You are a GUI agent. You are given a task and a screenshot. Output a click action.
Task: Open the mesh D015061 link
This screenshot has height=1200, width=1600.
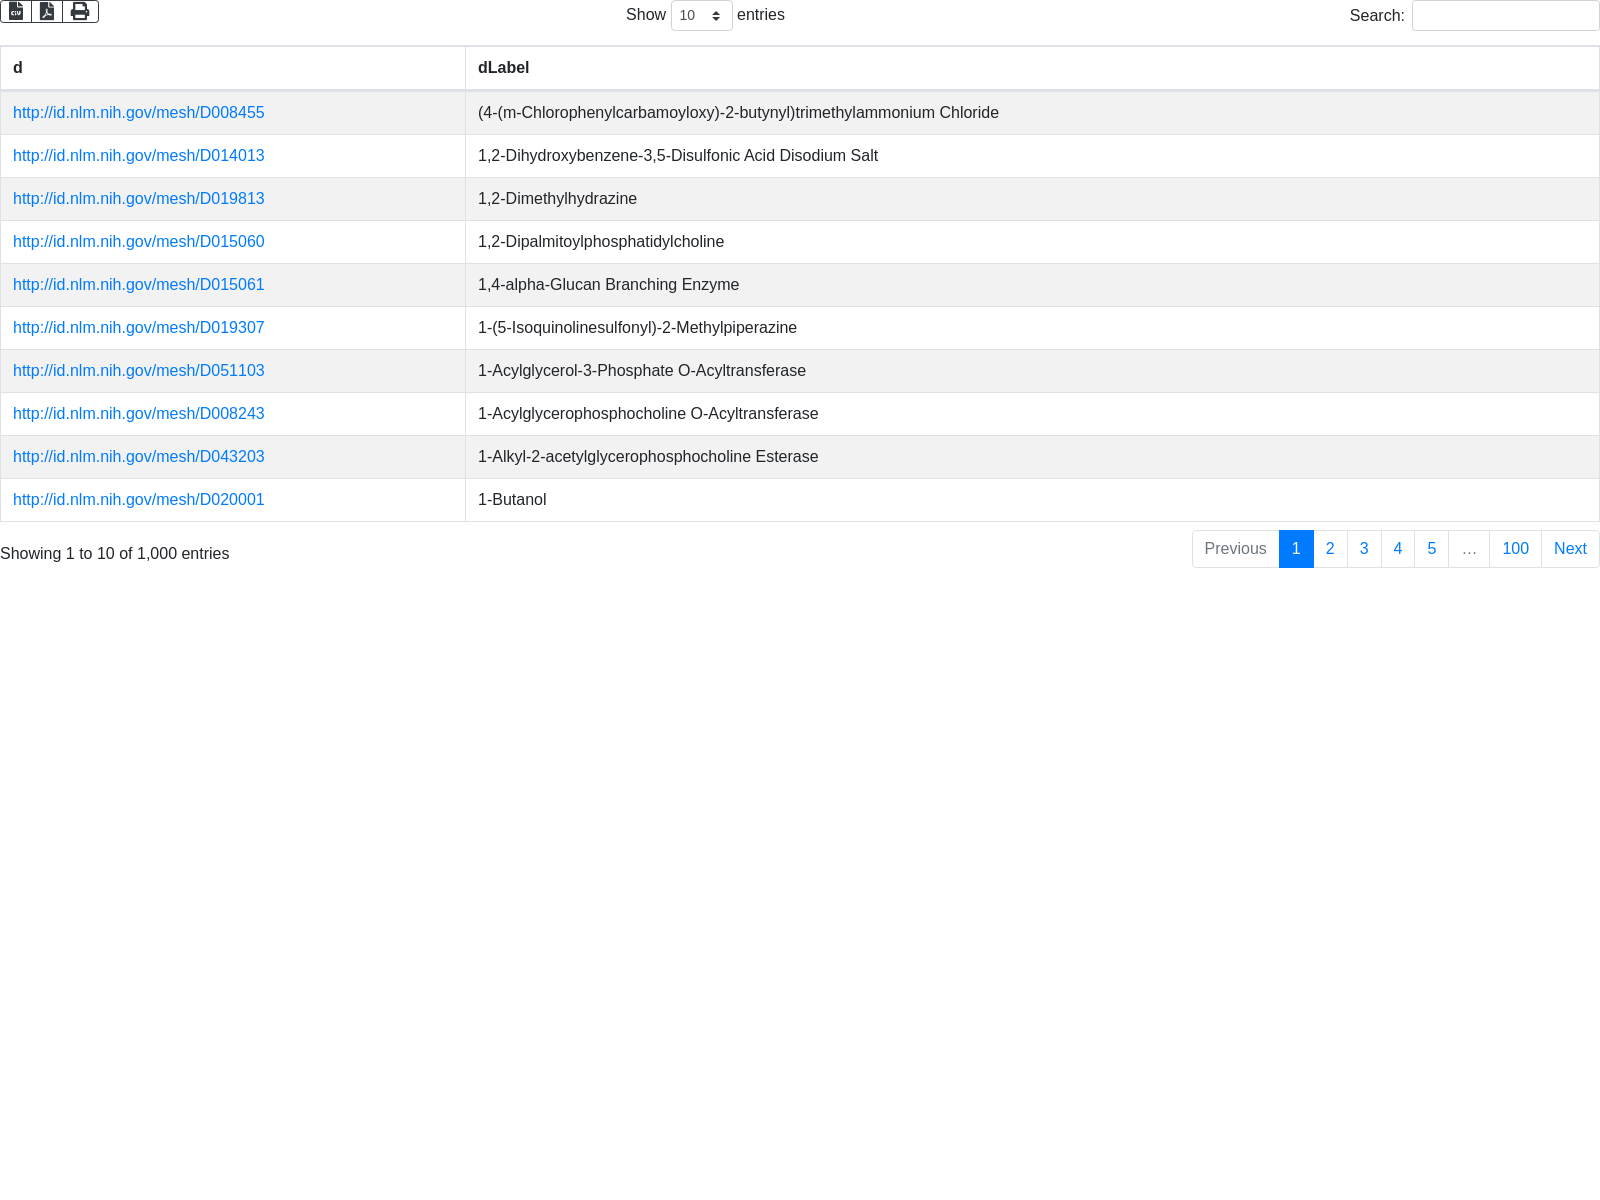click(x=139, y=285)
